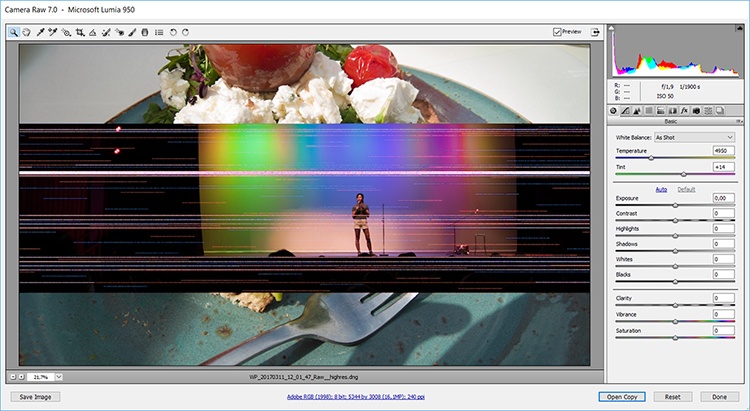Image resolution: width=750 pixels, height=411 pixels.
Task: Select the Zoom tool in the toolbar
Action: [14, 32]
